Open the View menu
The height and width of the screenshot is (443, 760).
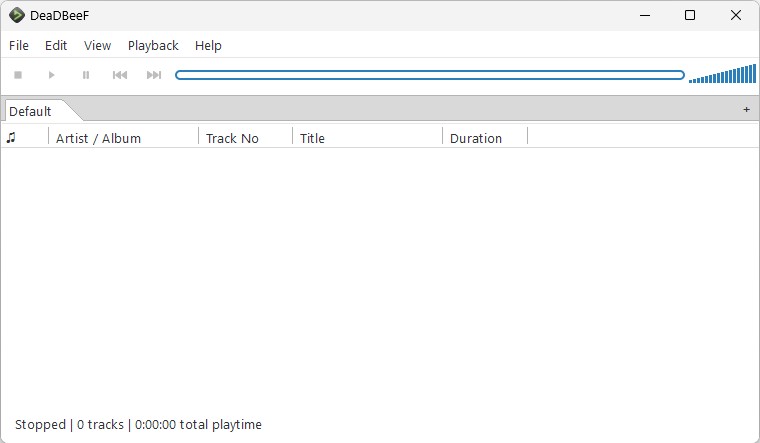coord(97,46)
